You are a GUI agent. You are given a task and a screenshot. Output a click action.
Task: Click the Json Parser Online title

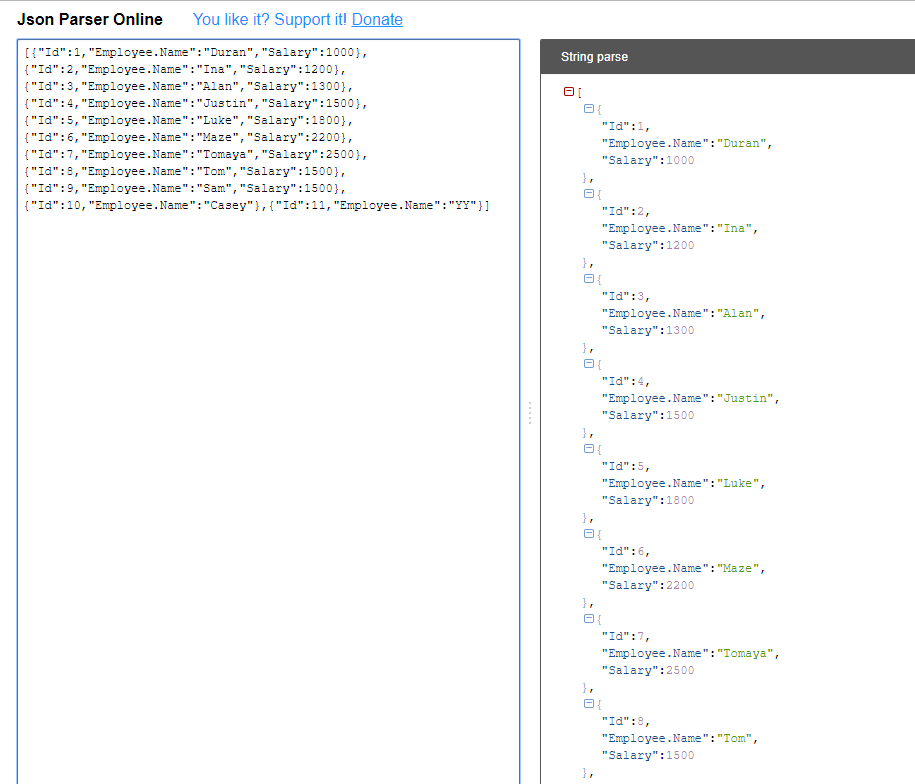click(90, 19)
